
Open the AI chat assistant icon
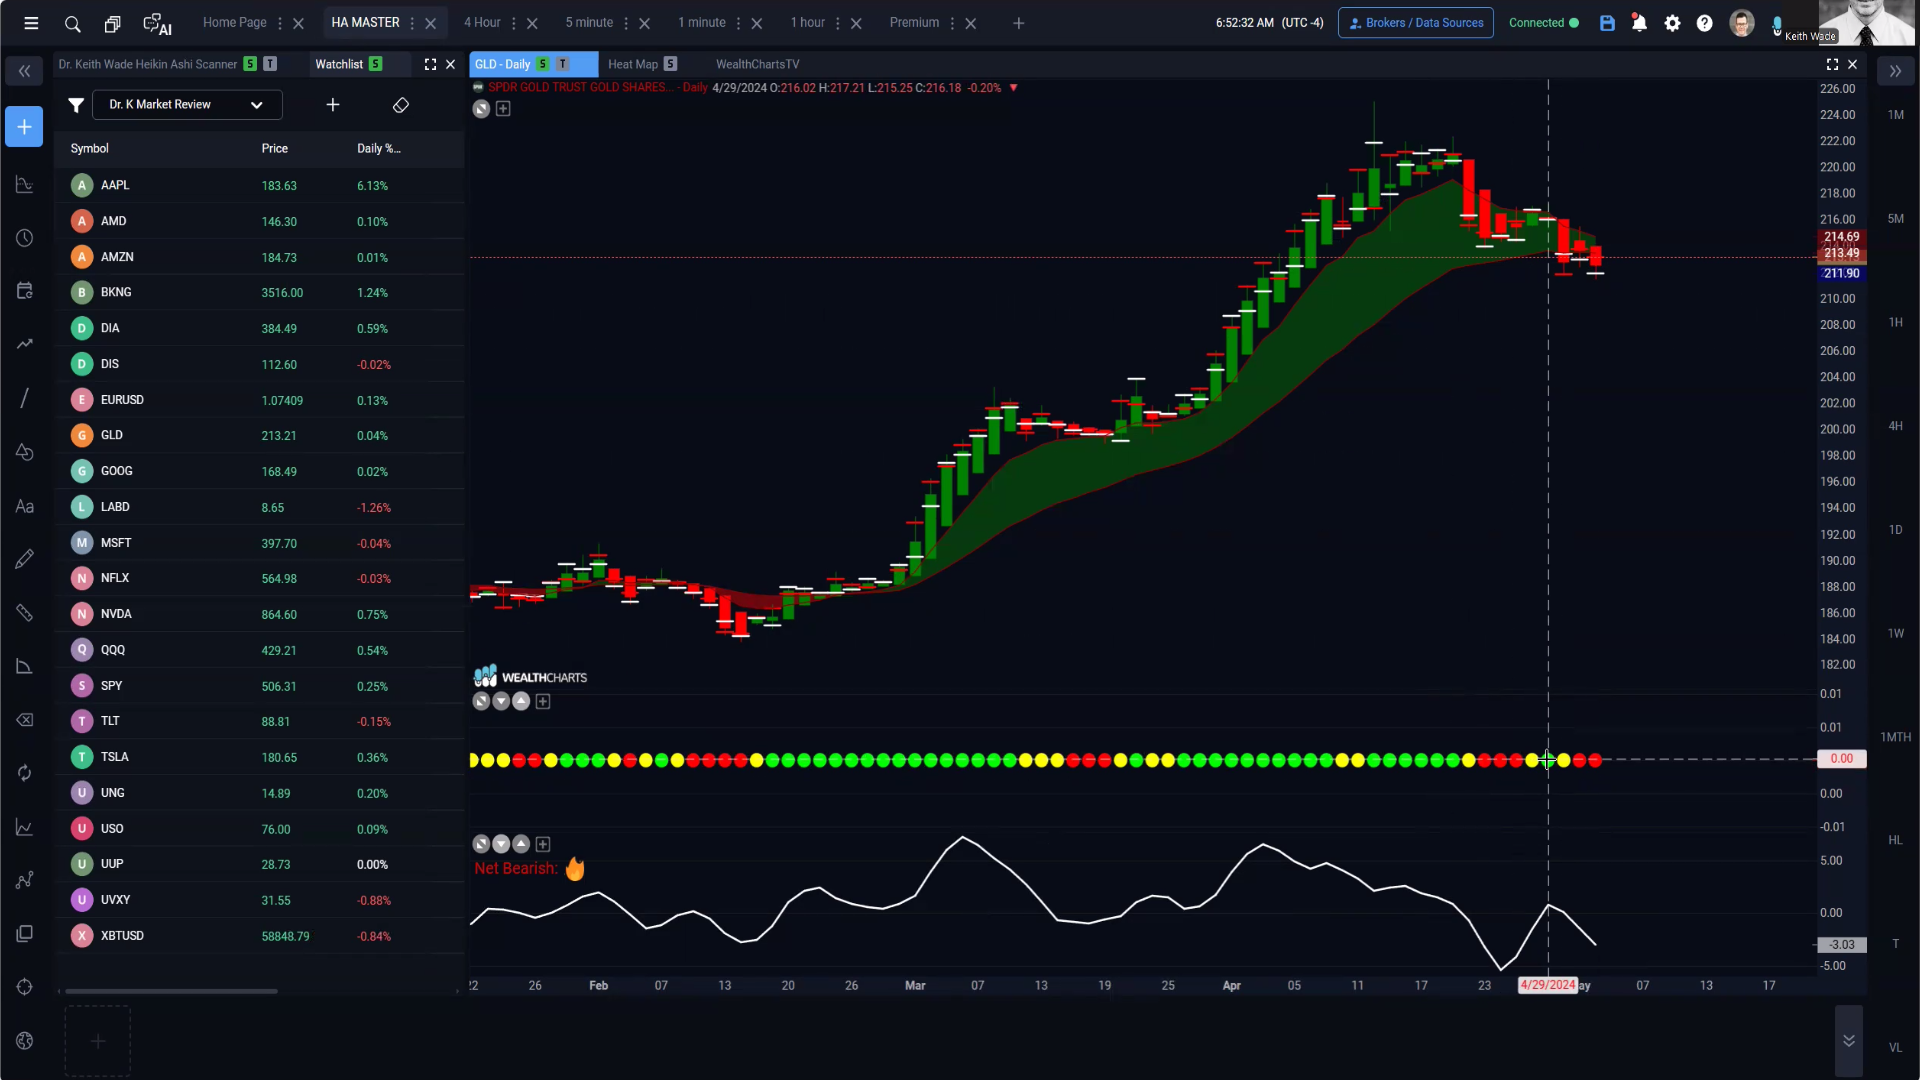(157, 23)
